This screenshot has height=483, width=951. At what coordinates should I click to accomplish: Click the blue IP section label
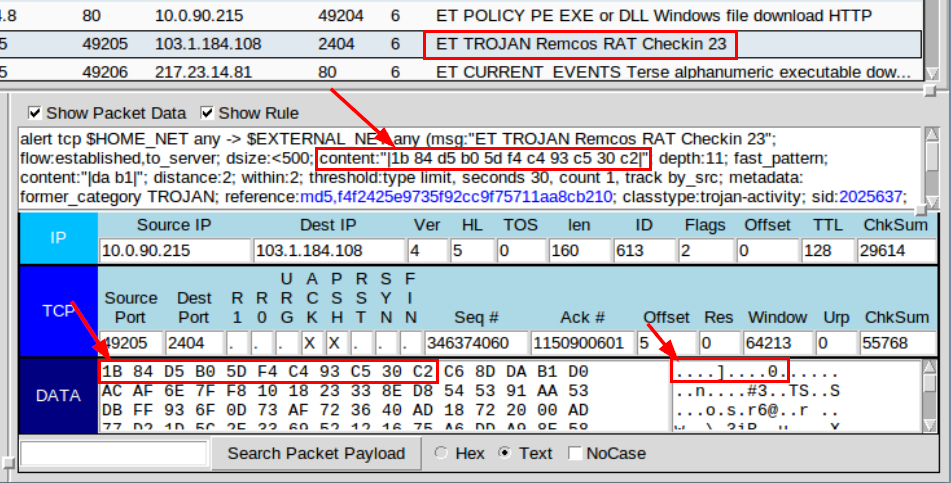click(x=58, y=238)
